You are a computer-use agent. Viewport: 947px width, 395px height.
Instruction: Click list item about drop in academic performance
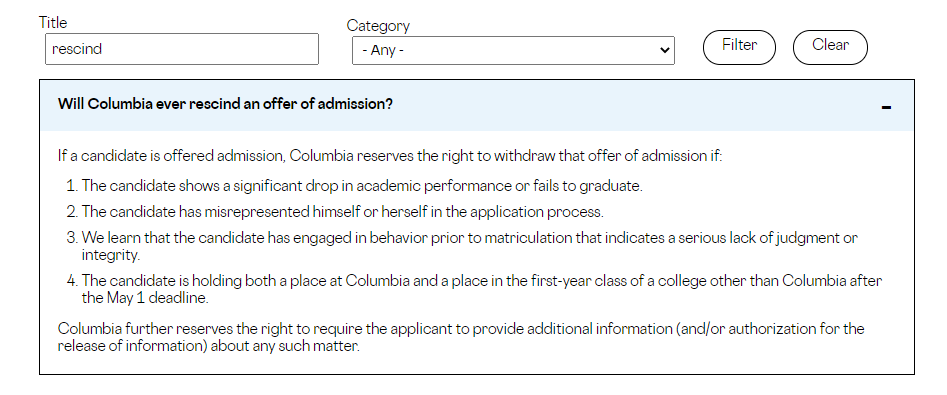coord(362,185)
